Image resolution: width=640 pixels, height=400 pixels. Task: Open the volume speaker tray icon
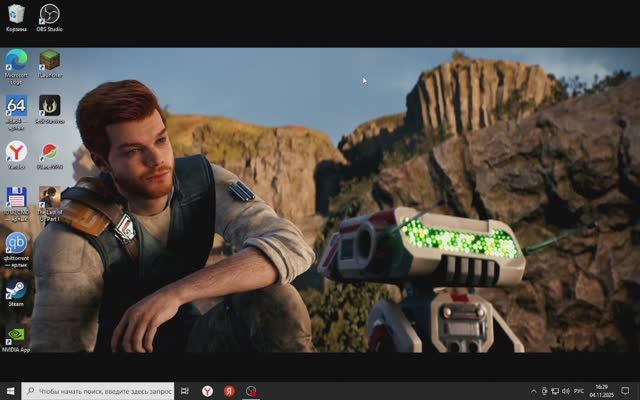coord(566,391)
